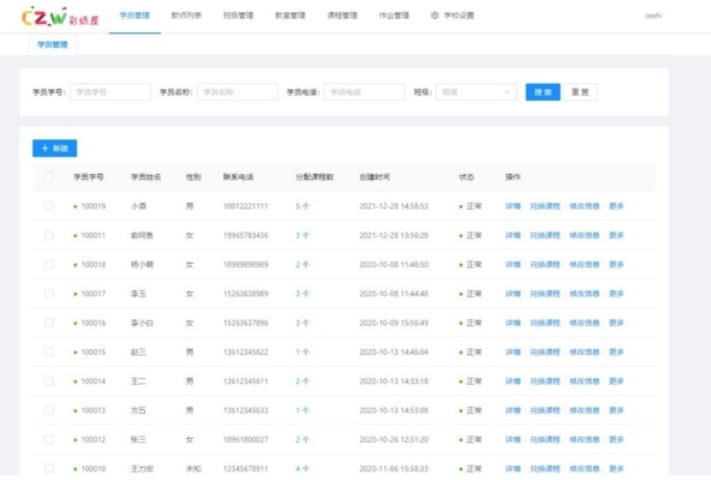
Task: Open 教室管理 in the top navigation
Action: pyautogui.click(x=290, y=15)
